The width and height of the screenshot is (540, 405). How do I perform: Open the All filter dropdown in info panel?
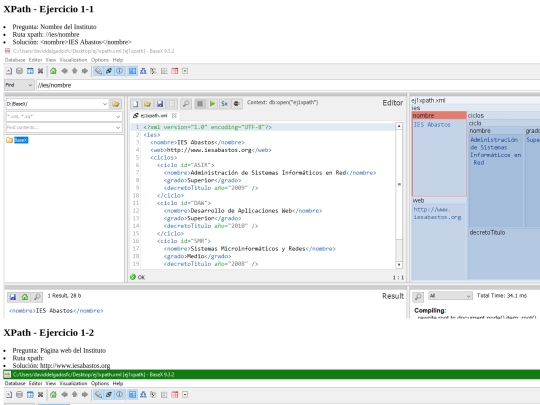coord(450,296)
